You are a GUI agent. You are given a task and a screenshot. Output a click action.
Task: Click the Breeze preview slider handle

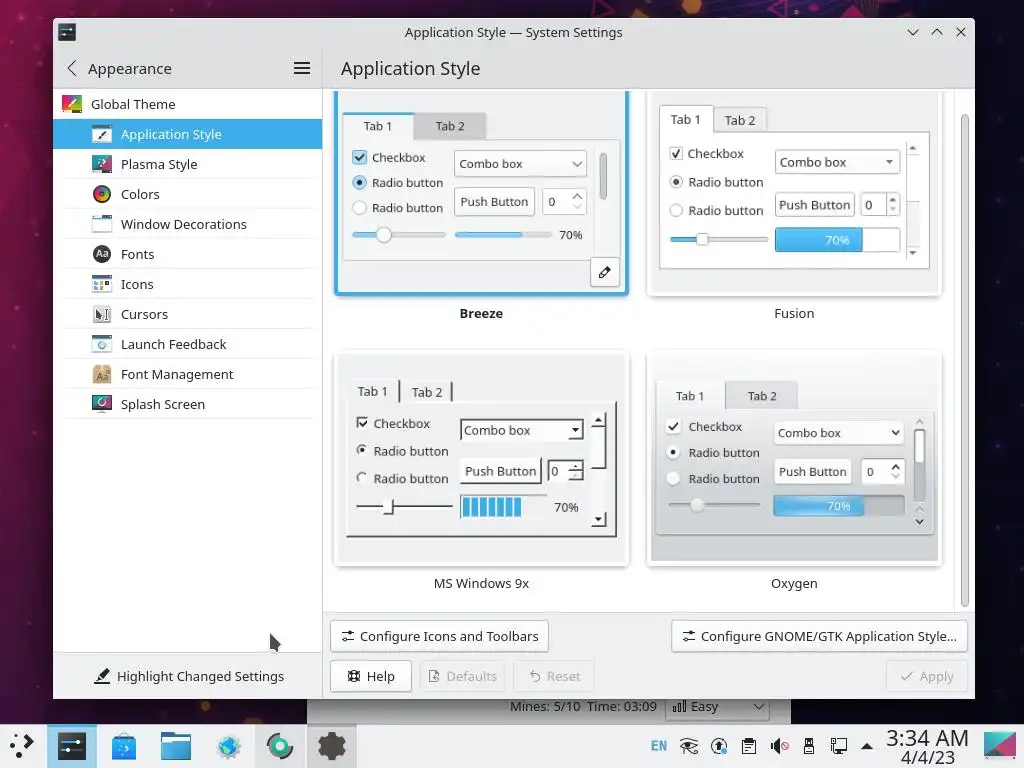coord(383,234)
